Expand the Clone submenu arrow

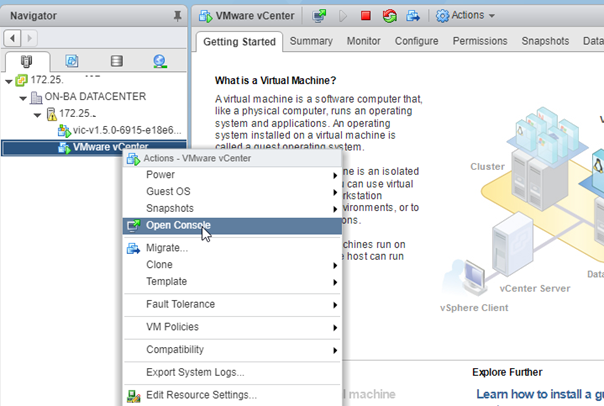[x=335, y=265]
